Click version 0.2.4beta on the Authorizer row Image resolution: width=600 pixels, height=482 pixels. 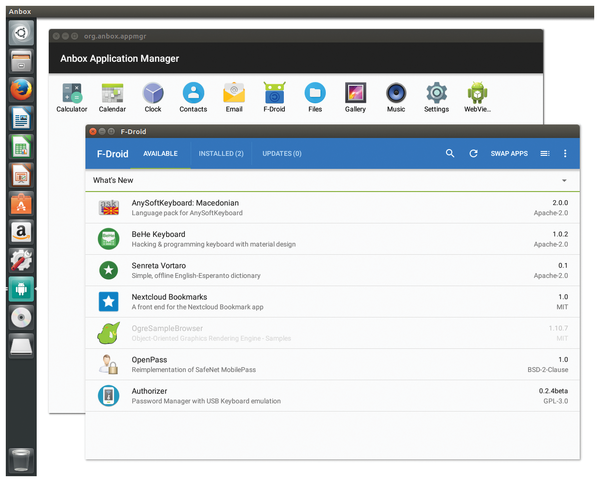(553, 391)
